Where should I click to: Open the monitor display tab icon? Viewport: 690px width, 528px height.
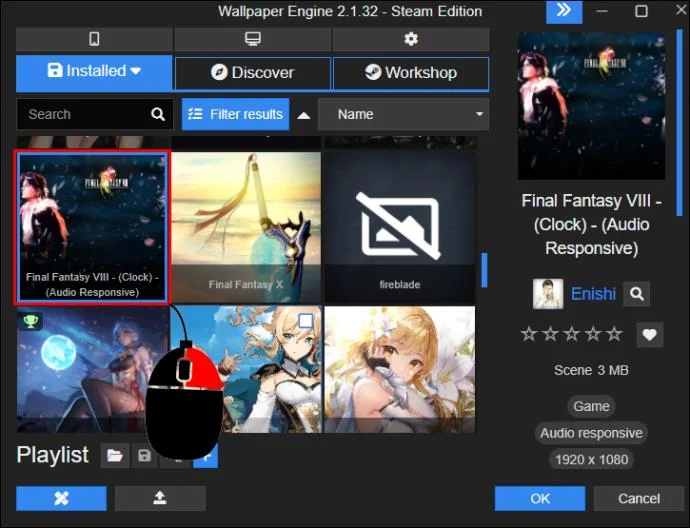coord(253,39)
